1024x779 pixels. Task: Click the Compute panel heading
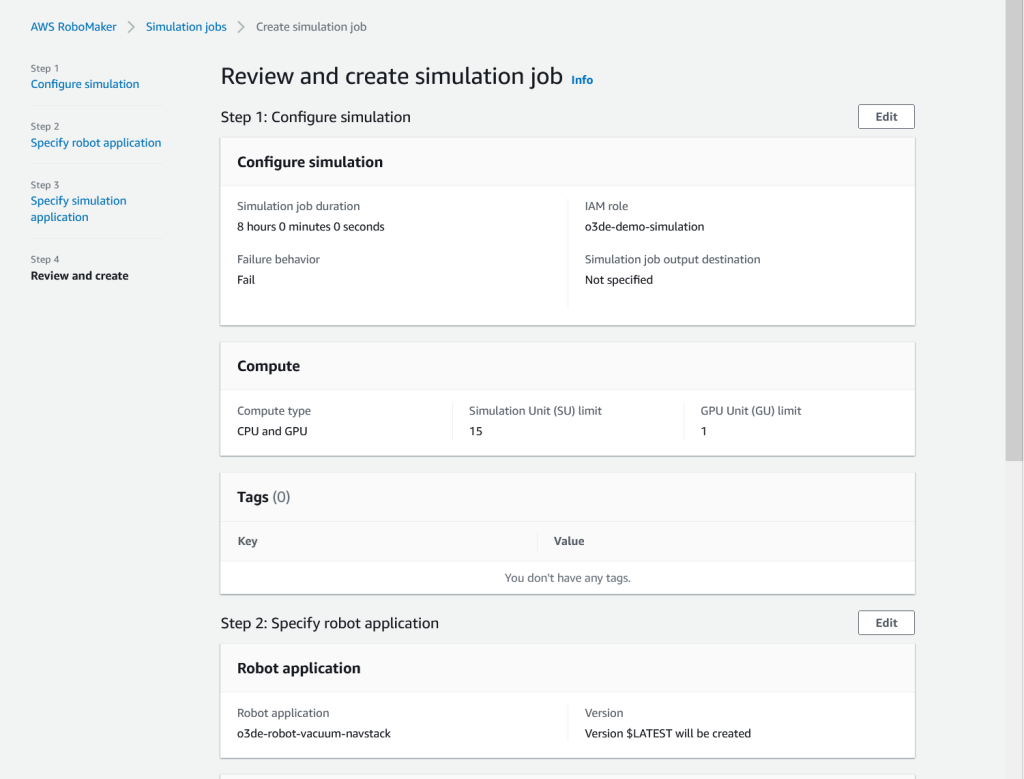tap(268, 366)
